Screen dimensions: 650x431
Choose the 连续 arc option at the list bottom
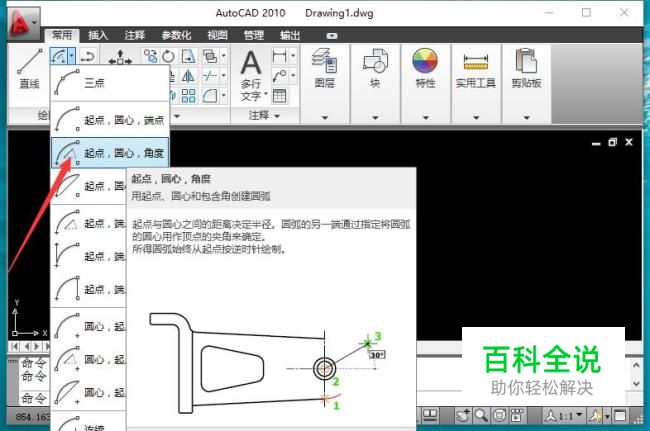tap(88, 422)
